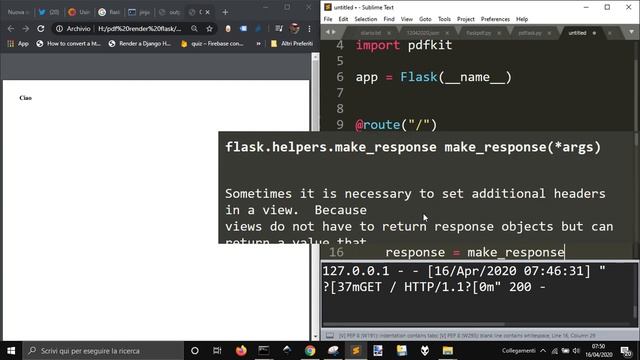Show hidden system tray icons
The width and height of the screenshot is (640, 360).
point(543,351)
